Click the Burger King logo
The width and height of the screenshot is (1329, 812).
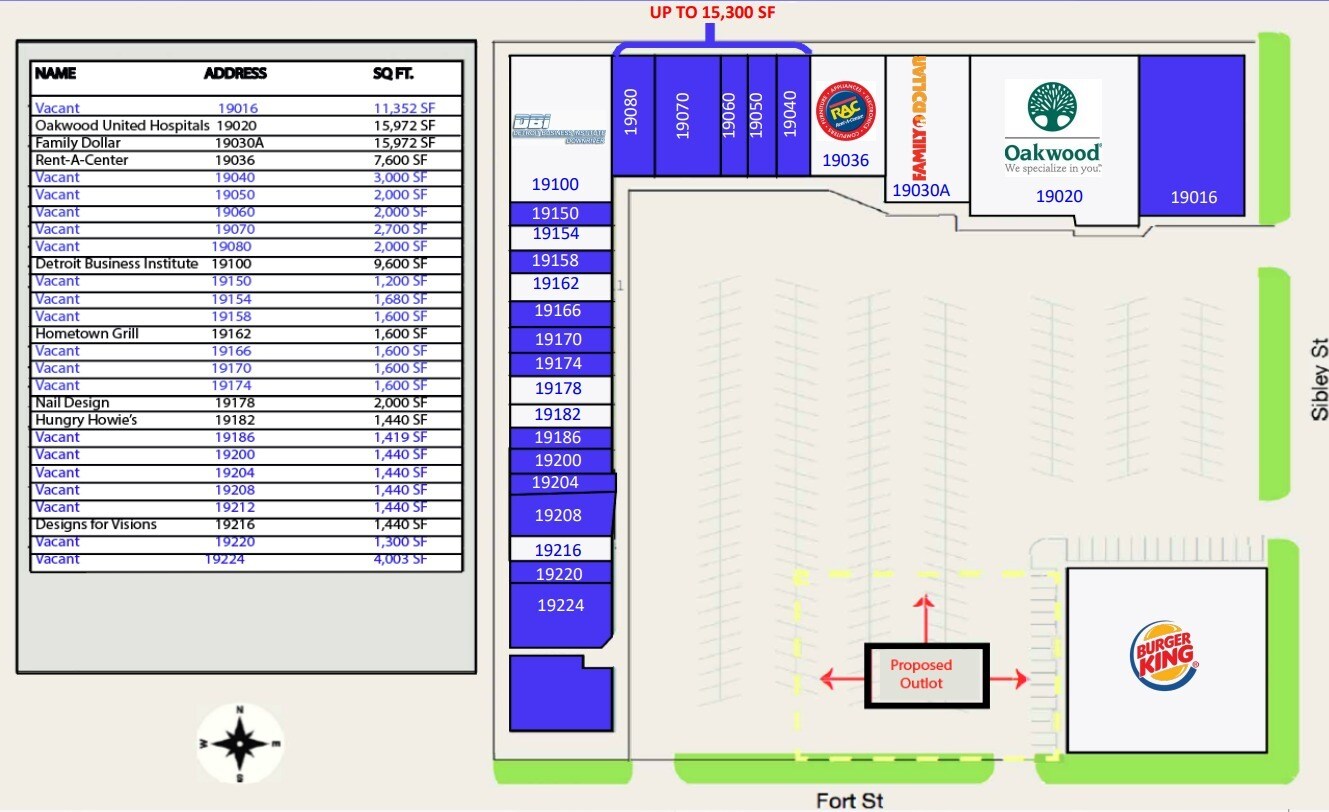[1164, 656]
